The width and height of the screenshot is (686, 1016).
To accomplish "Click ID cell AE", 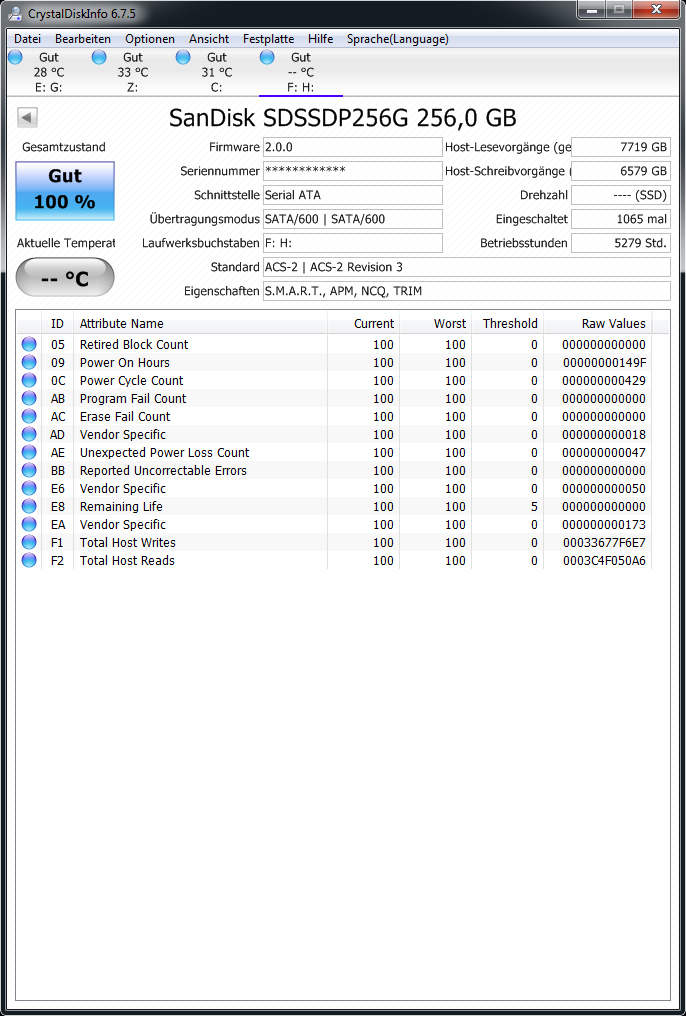I will click(58, 452).
